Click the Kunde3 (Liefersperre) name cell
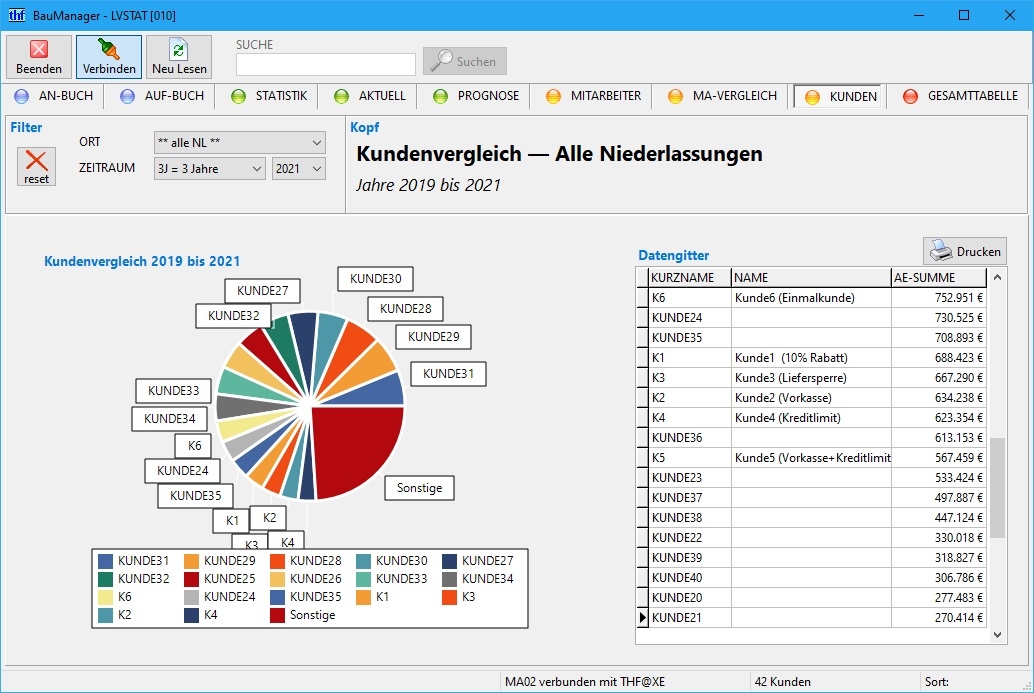 811,378
